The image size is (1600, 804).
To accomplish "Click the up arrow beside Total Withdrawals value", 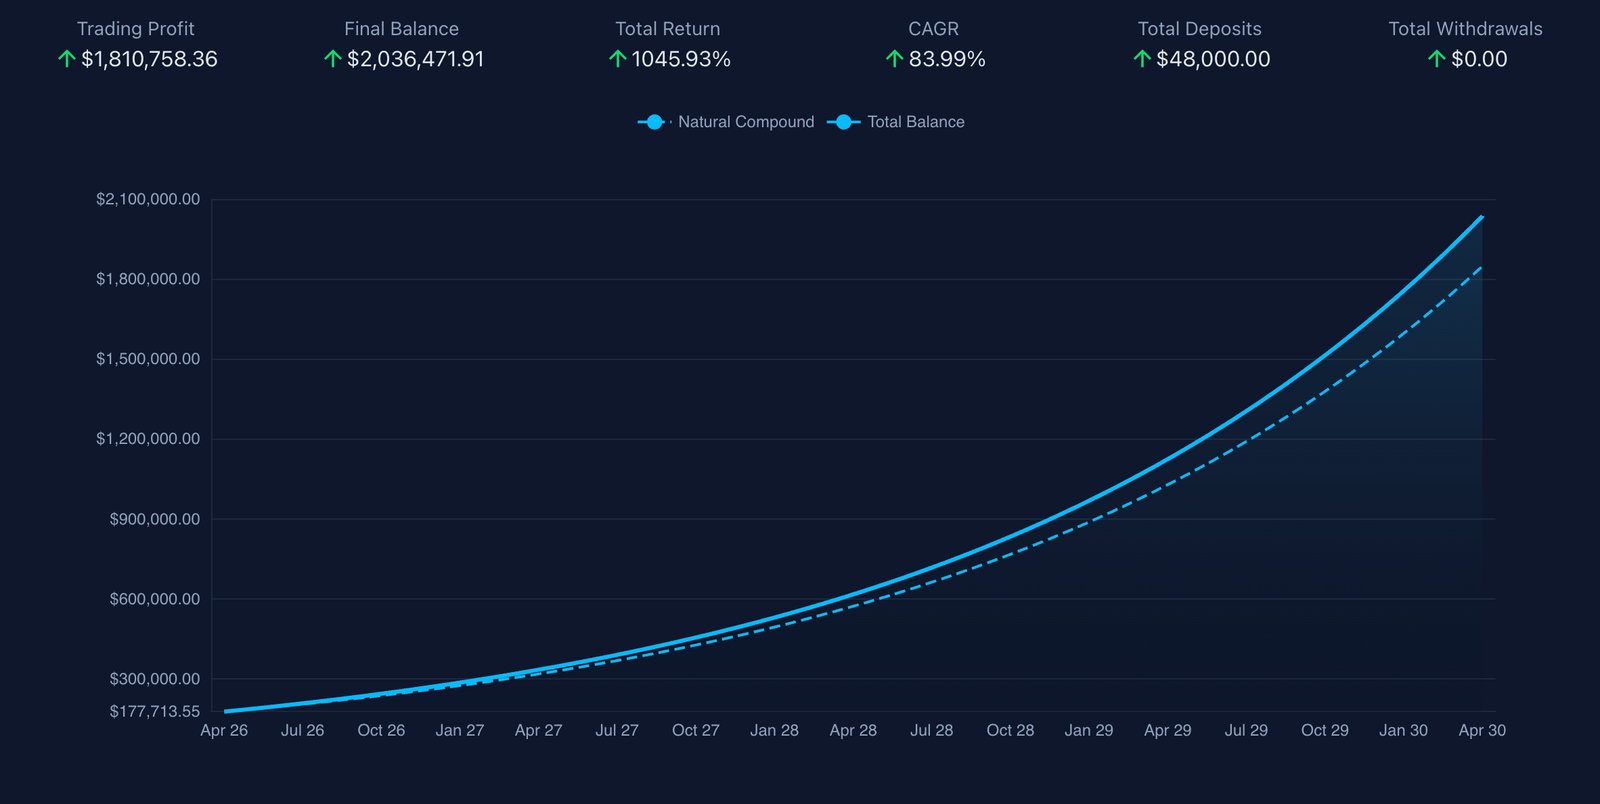I will click(x=1437, y=59).
